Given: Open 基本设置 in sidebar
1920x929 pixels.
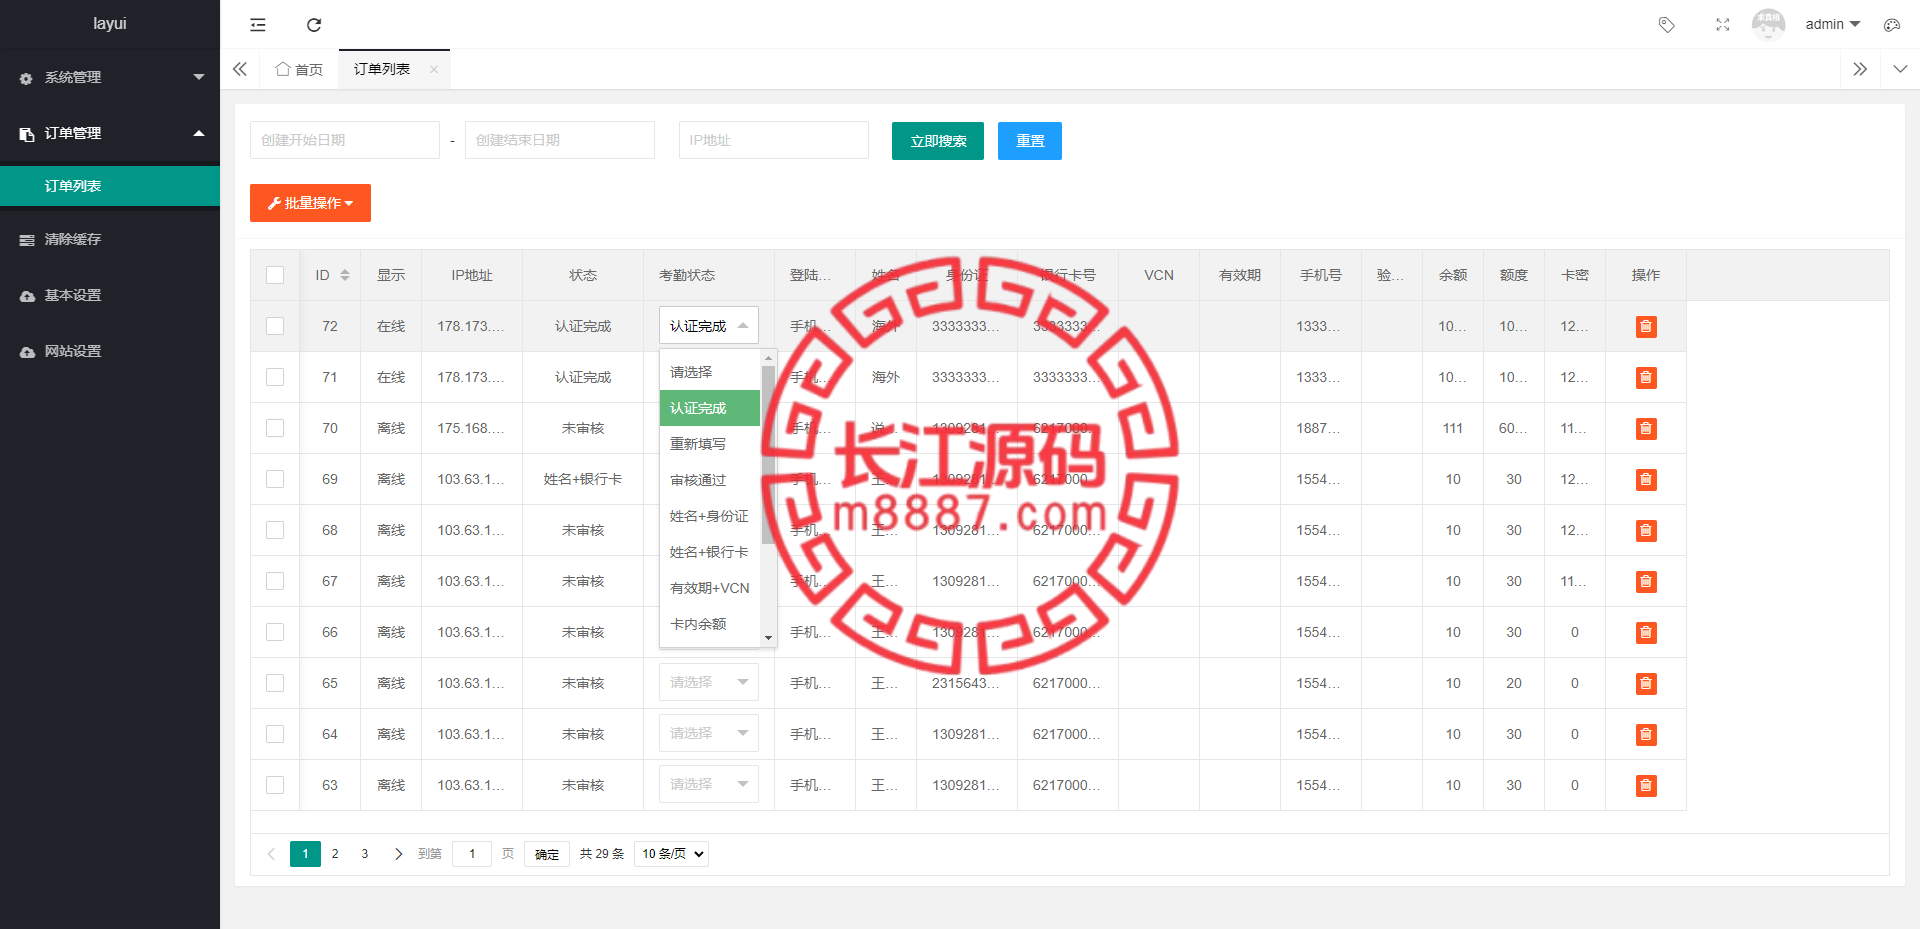Looking at the screenshot, I should point(110,295).
